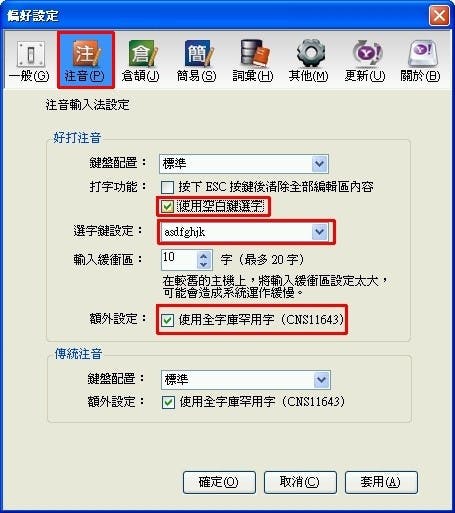Click the 取消(C) cancel button
Viewport: 455px width, 513px height.
pos(300,482)
